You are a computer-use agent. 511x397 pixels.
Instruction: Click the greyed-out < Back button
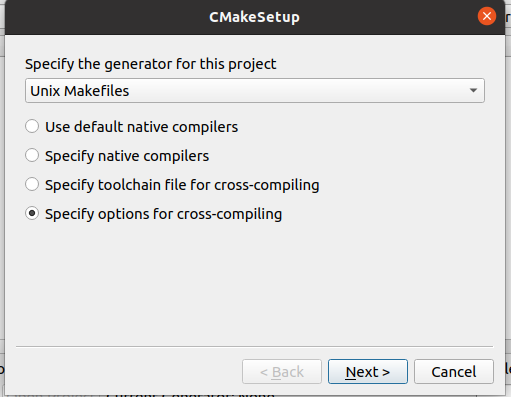282,371
